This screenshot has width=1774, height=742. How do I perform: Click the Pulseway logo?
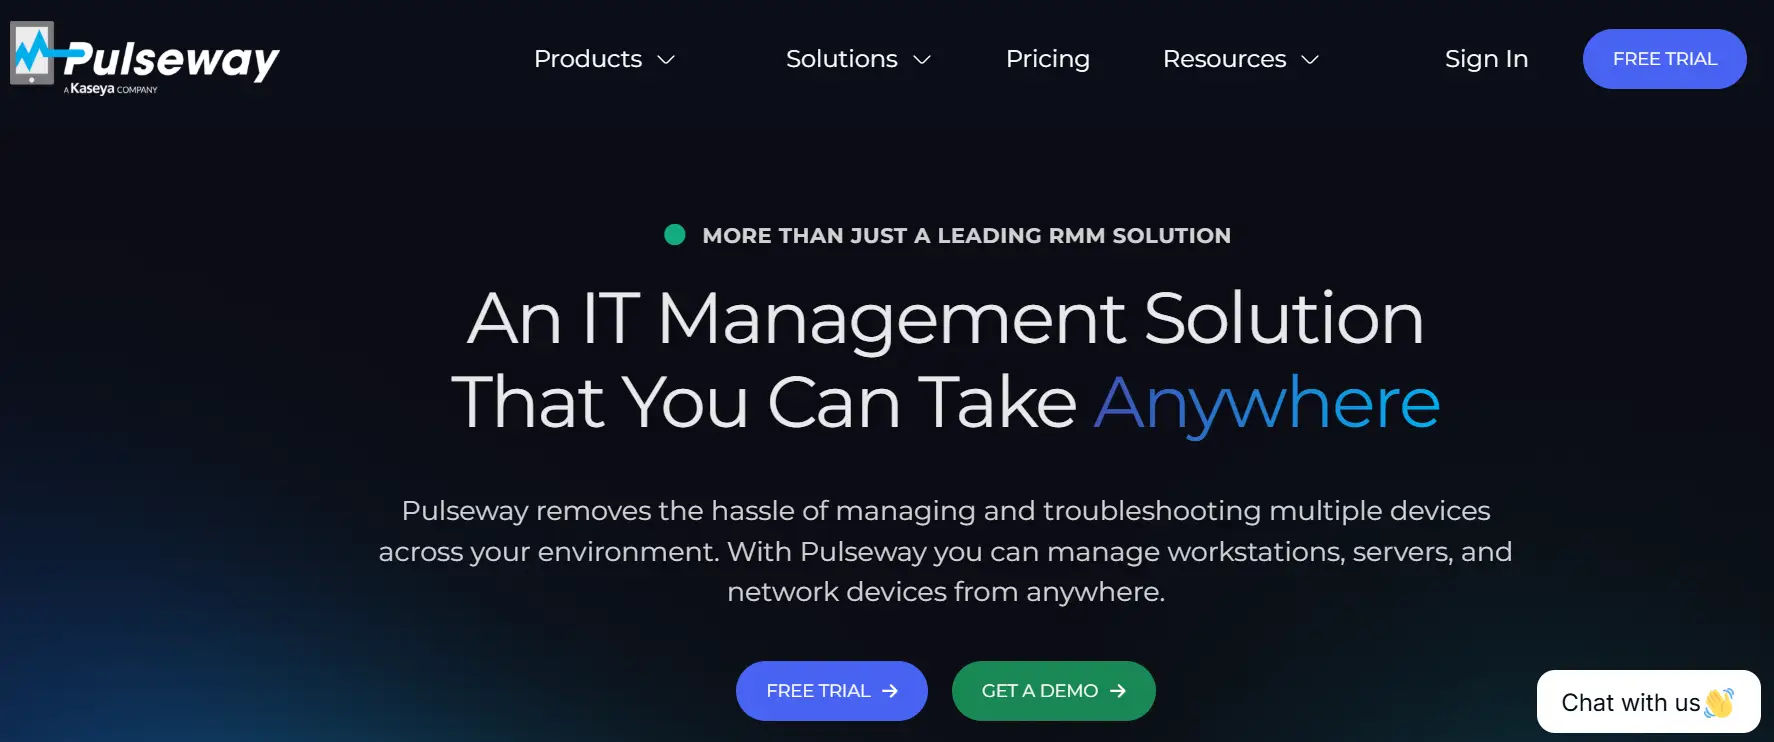[145, 58]
